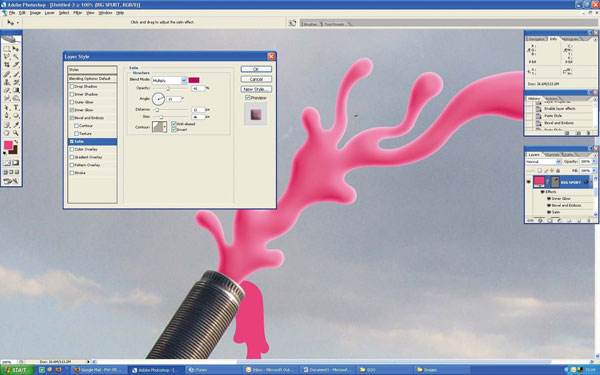600x375 pixels.
Task: Open foreground pink color picker
Action: click(x=8, y=145)
